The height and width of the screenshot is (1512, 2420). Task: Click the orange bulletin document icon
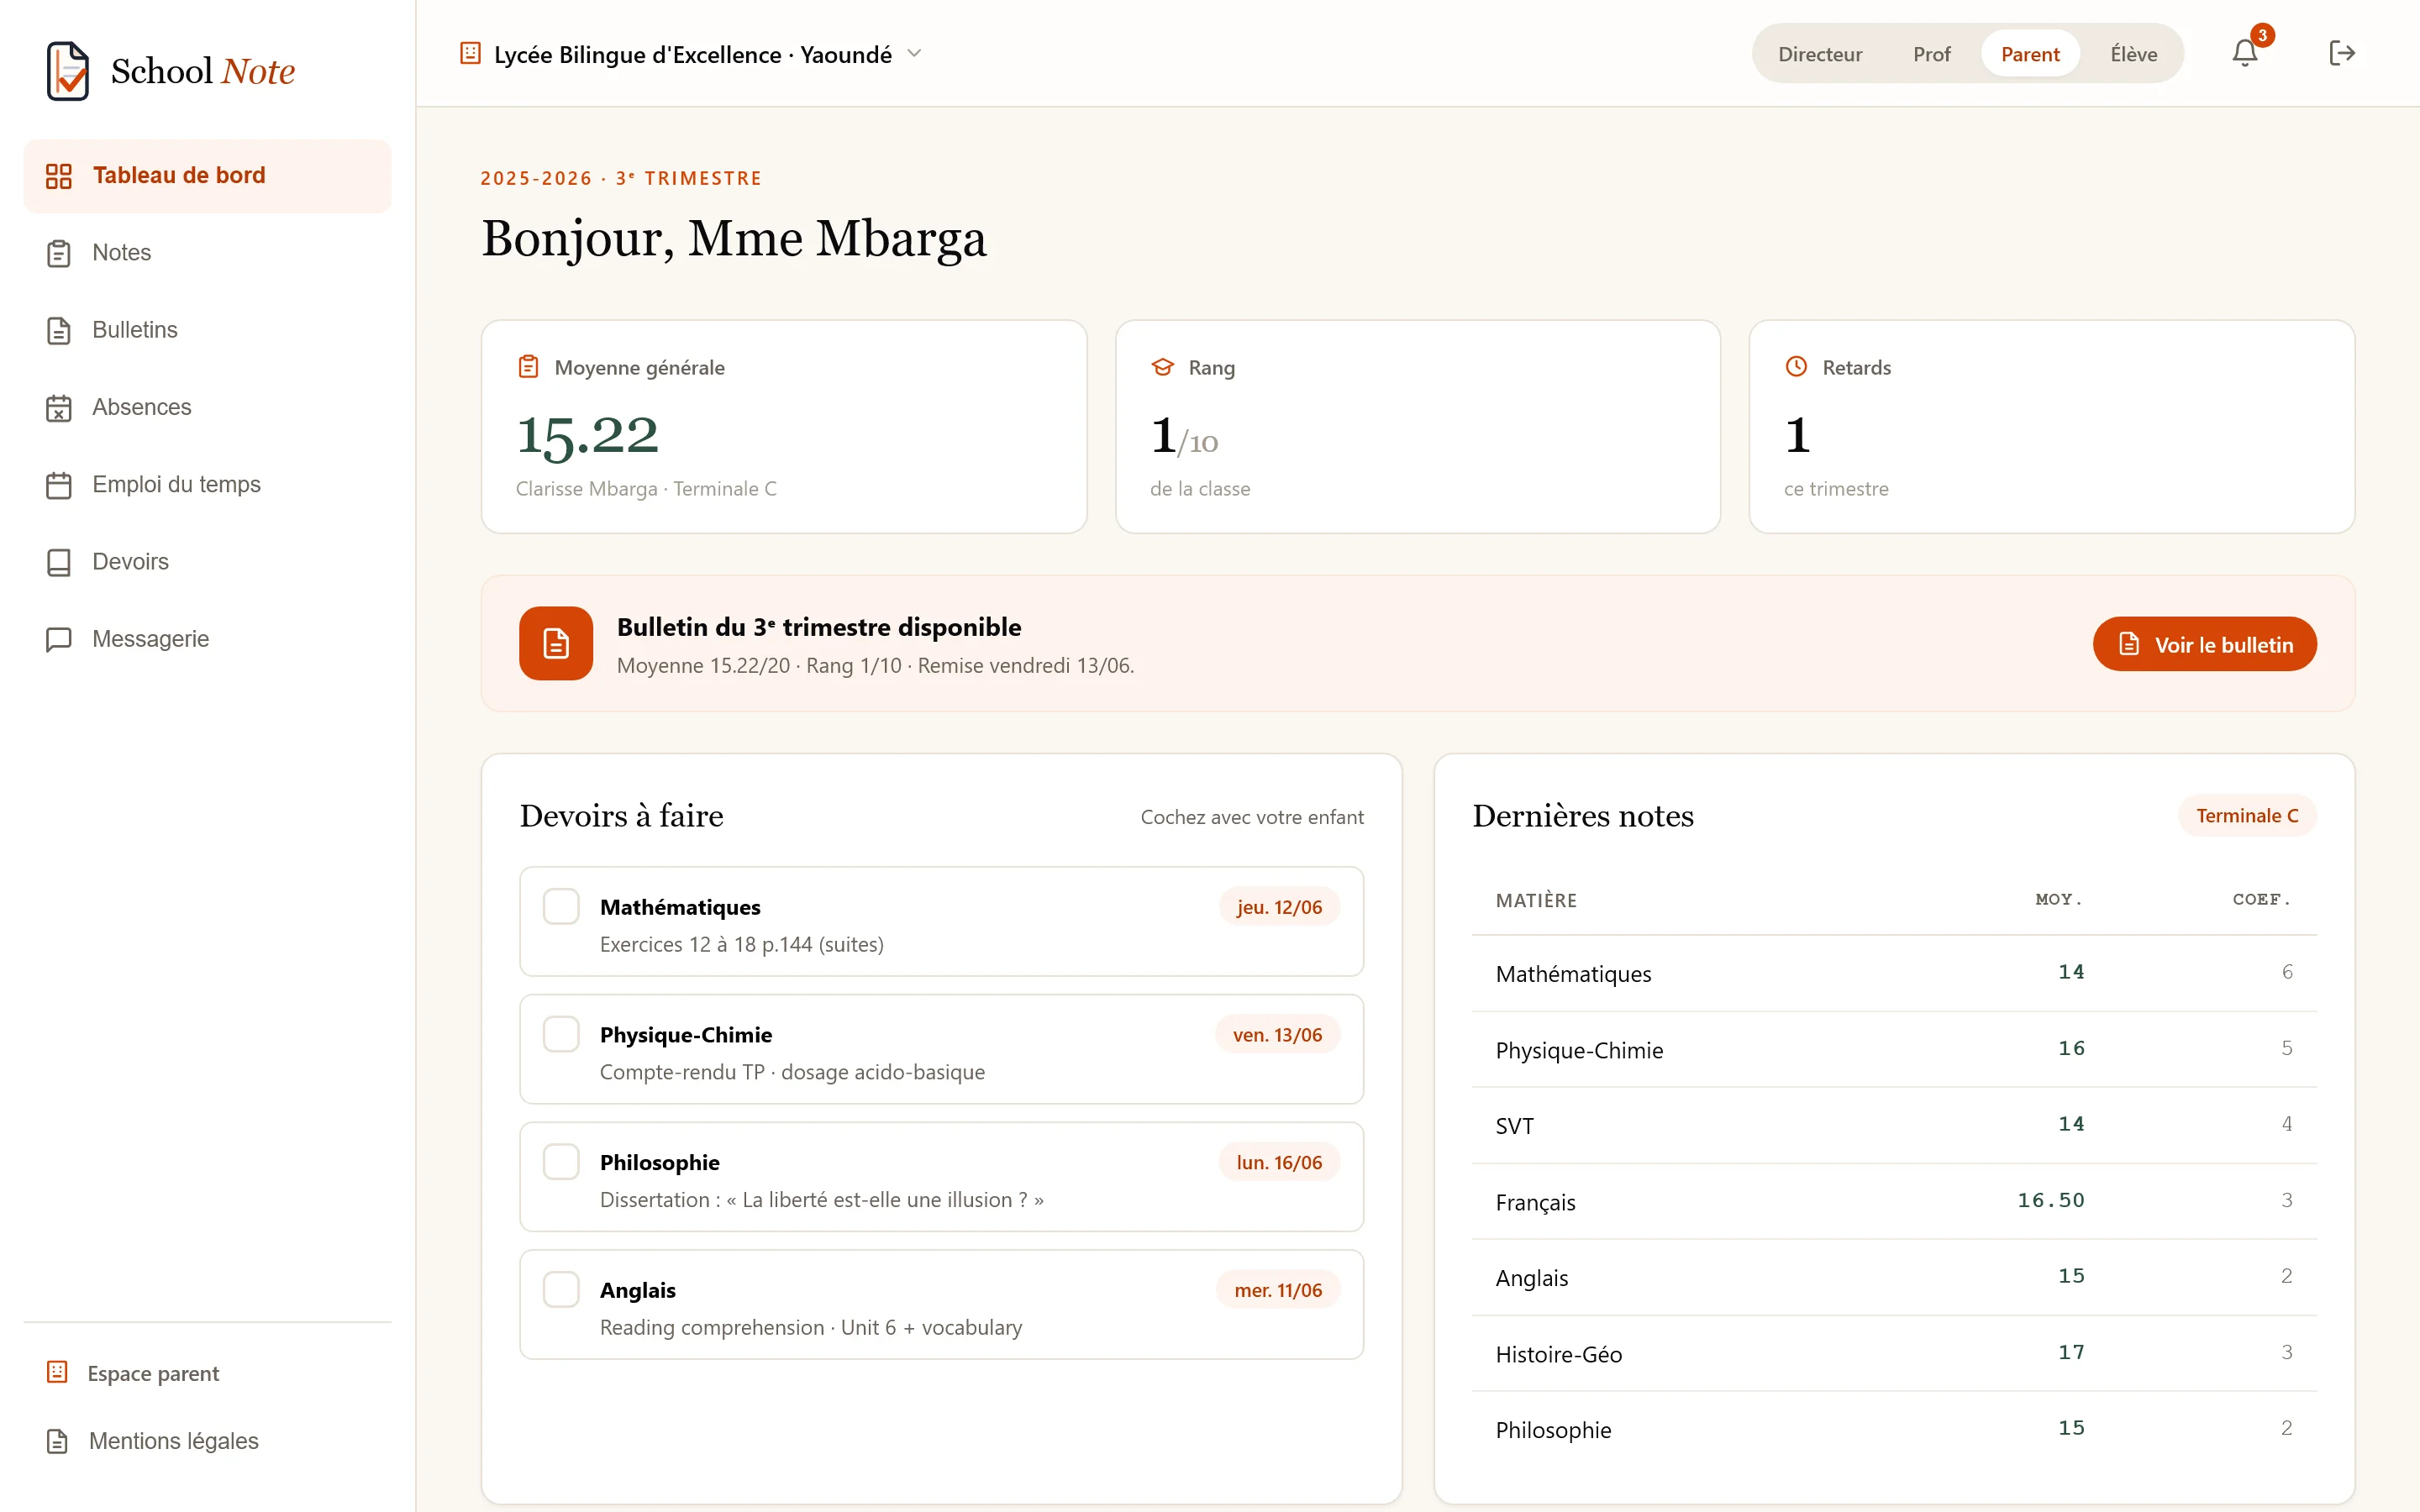pyautogui.click(x=556, y=643)
